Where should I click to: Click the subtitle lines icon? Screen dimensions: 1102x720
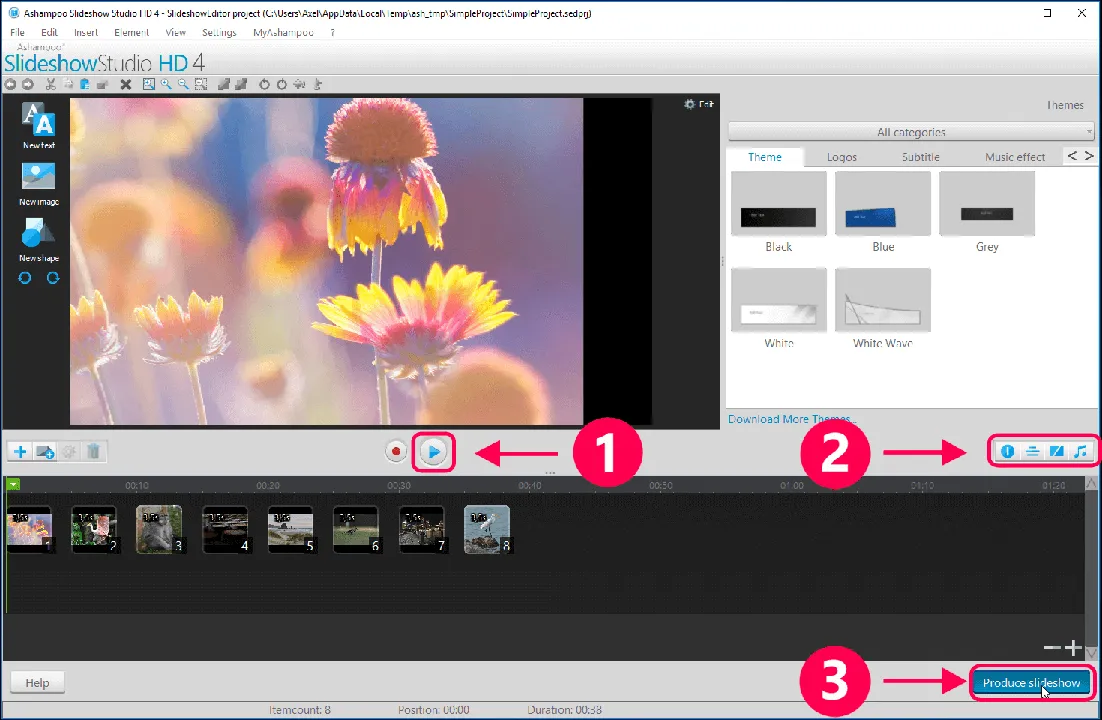tap(1032, 451)
